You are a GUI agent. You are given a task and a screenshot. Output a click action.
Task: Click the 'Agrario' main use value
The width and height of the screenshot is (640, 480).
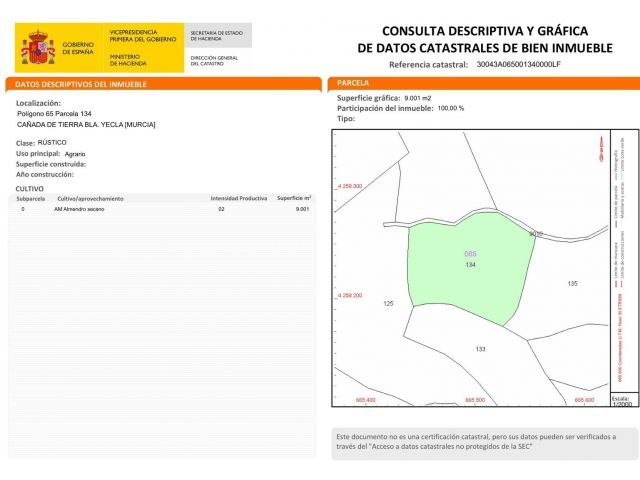click(x=75, y=154)
